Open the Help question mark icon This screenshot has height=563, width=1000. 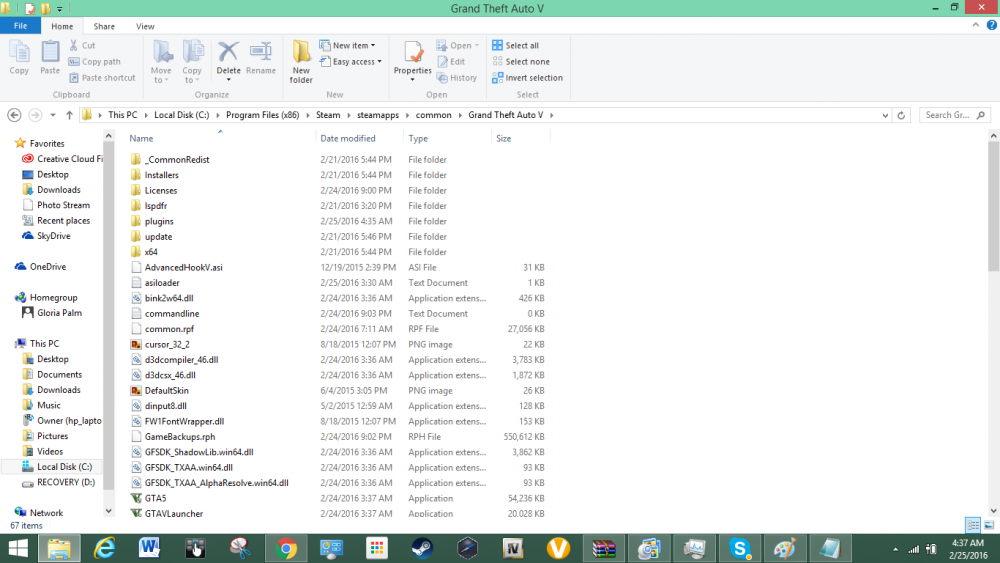pyautogui.click(x=991, y=26)
